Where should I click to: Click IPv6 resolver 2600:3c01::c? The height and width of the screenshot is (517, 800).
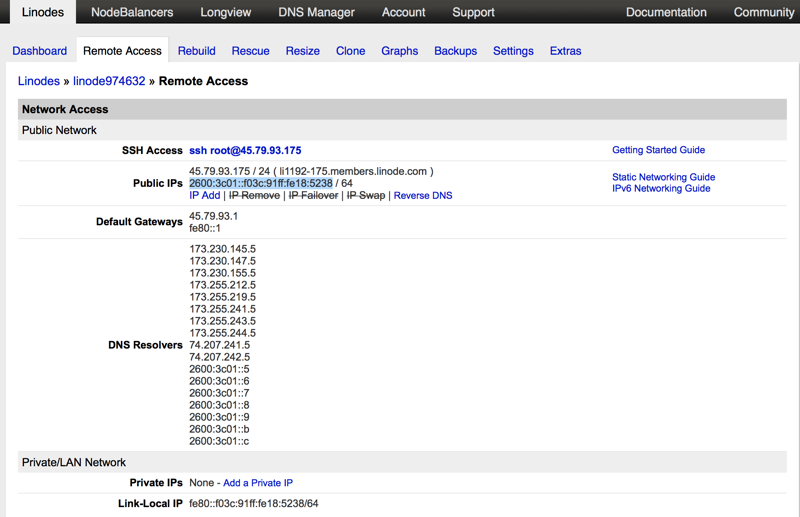coord(219,441)
